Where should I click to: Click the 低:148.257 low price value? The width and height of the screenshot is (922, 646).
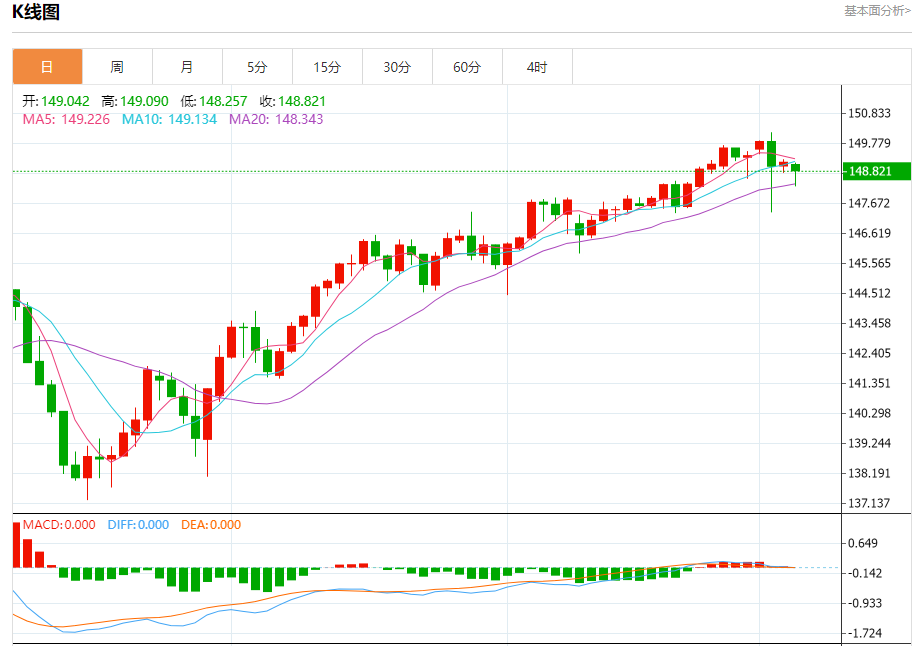pos(213,101)
